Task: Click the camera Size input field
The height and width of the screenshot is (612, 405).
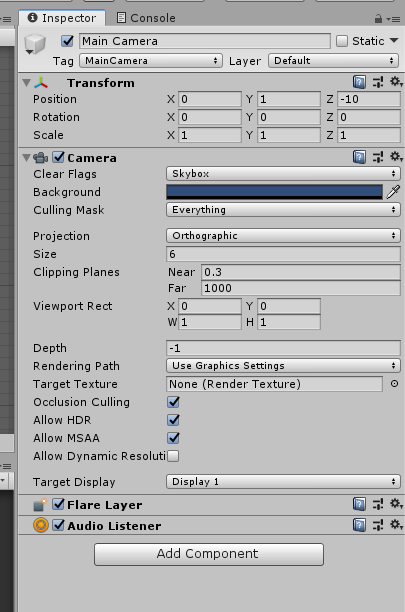Action: pyautogui.click(x=283, y=254)
